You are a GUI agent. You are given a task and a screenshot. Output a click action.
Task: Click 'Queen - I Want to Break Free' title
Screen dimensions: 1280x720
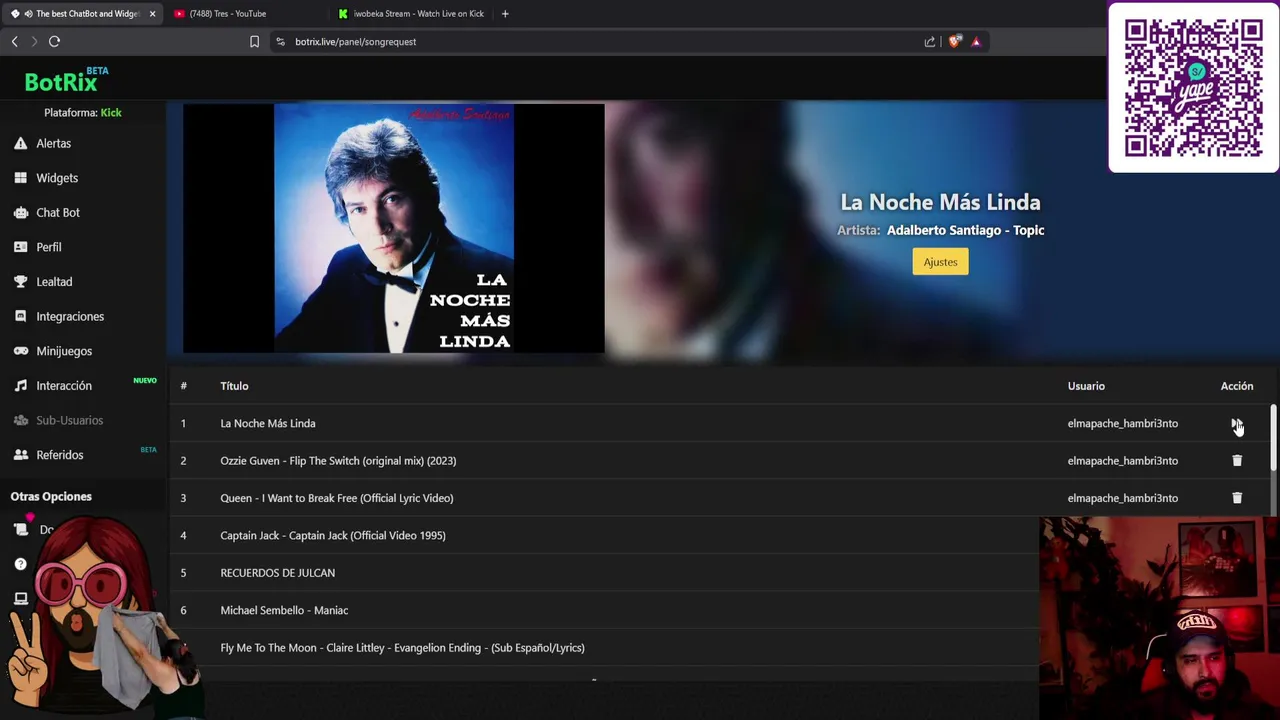[x=337, y=498]
